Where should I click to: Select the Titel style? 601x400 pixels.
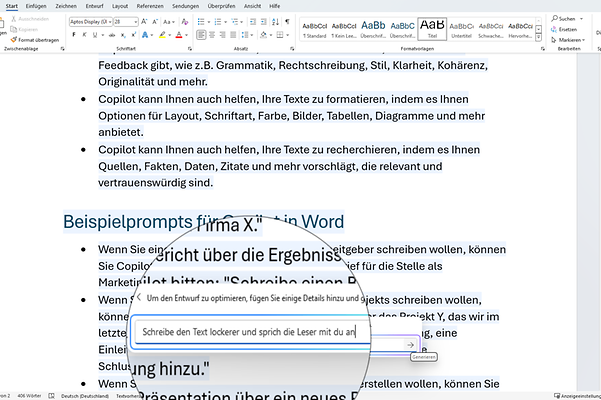[431, 27]
